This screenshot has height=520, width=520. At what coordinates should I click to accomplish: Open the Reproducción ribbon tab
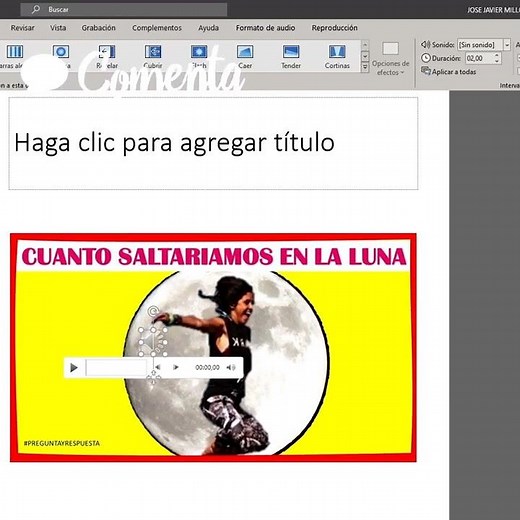(334, 28)
